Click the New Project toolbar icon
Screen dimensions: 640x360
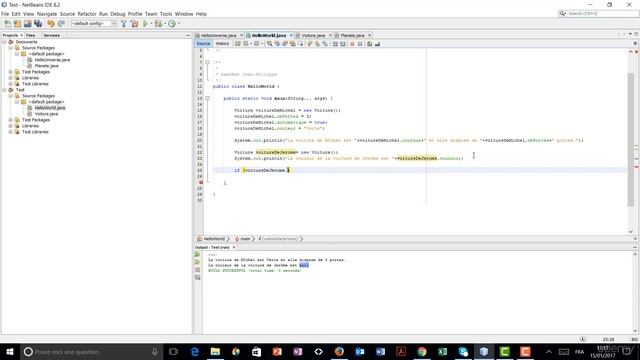click(x=17, y=24)
